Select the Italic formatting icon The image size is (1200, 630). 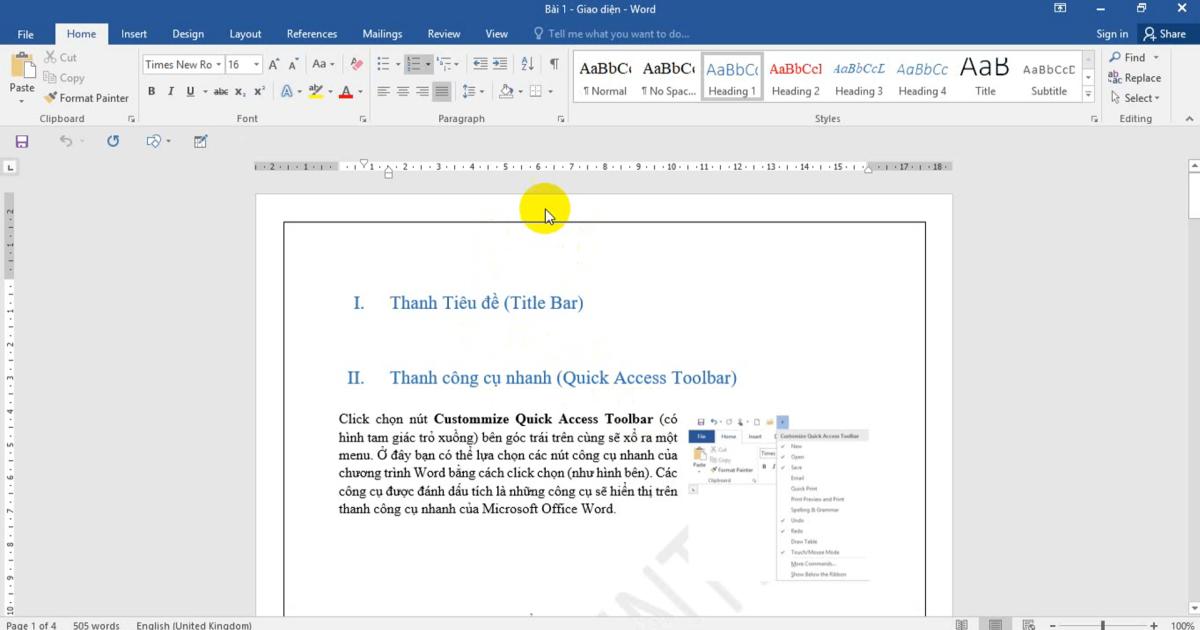[x=170, y=91]
